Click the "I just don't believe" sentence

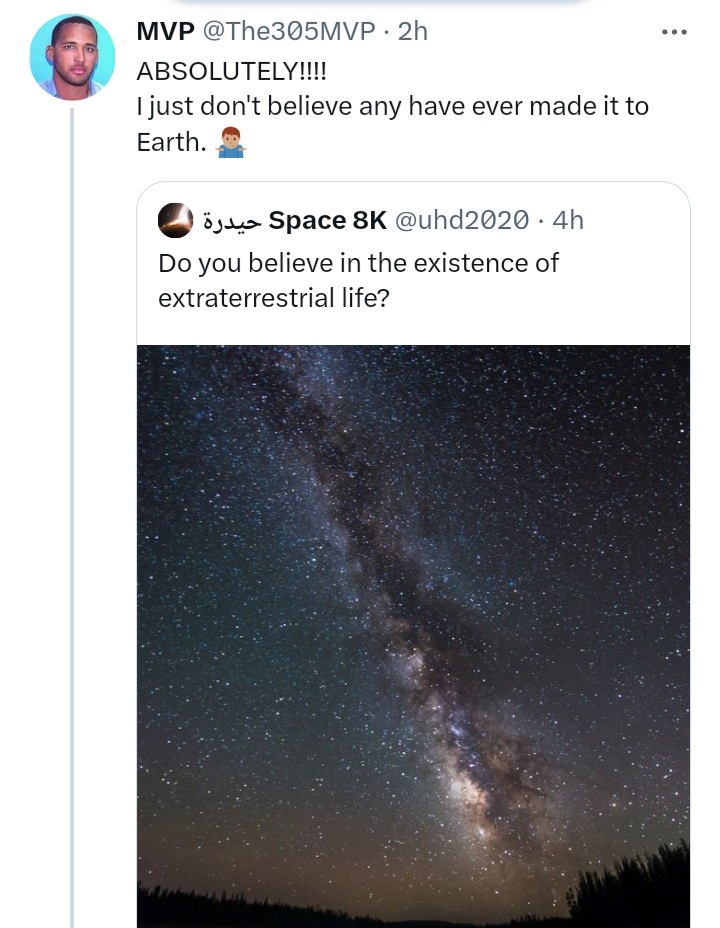coord(392,107)
